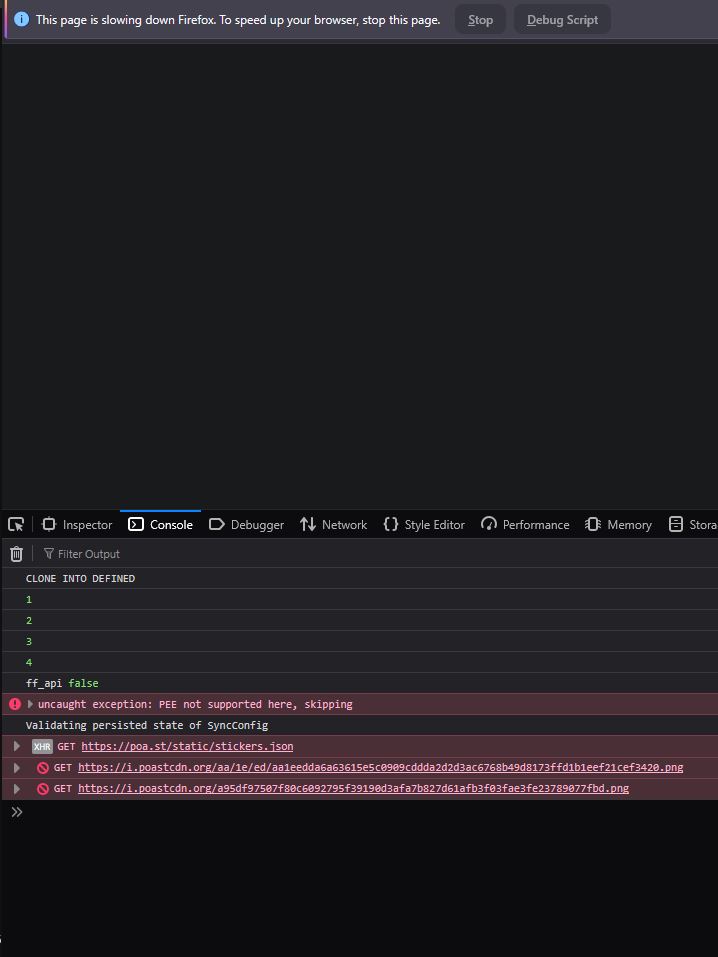The height and width of the screenshot is (957, 718).
Task: Click the blocked icon on a95df975 PNG request
Action: (43, 789)
